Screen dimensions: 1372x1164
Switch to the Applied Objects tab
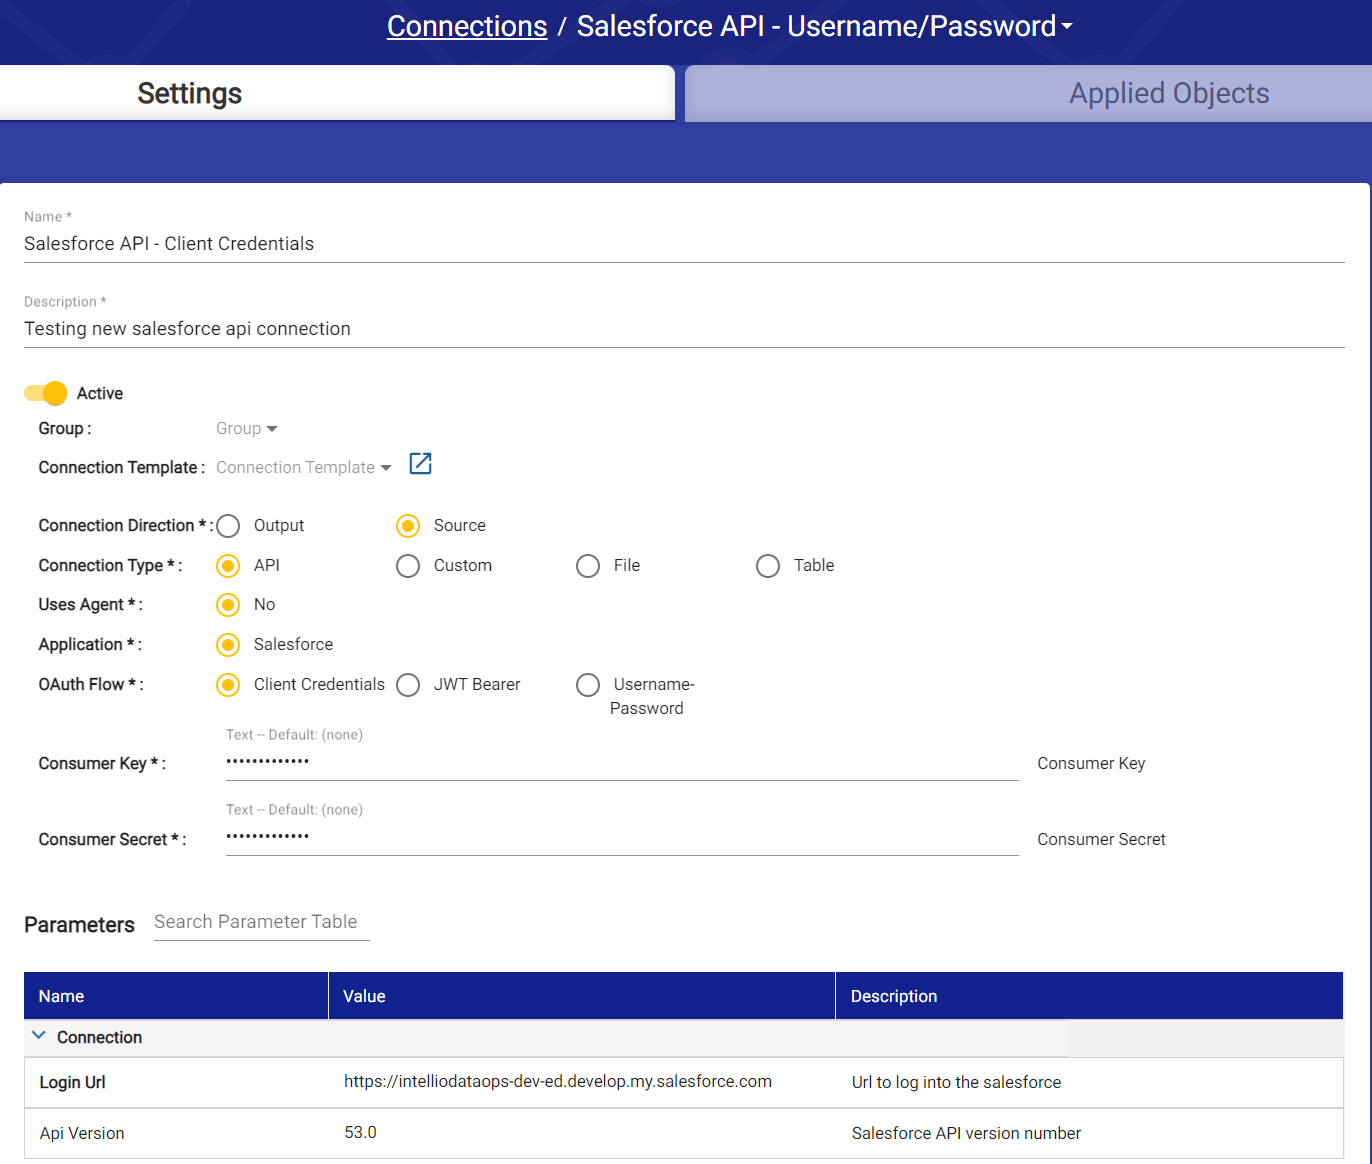coord(1028,93)
